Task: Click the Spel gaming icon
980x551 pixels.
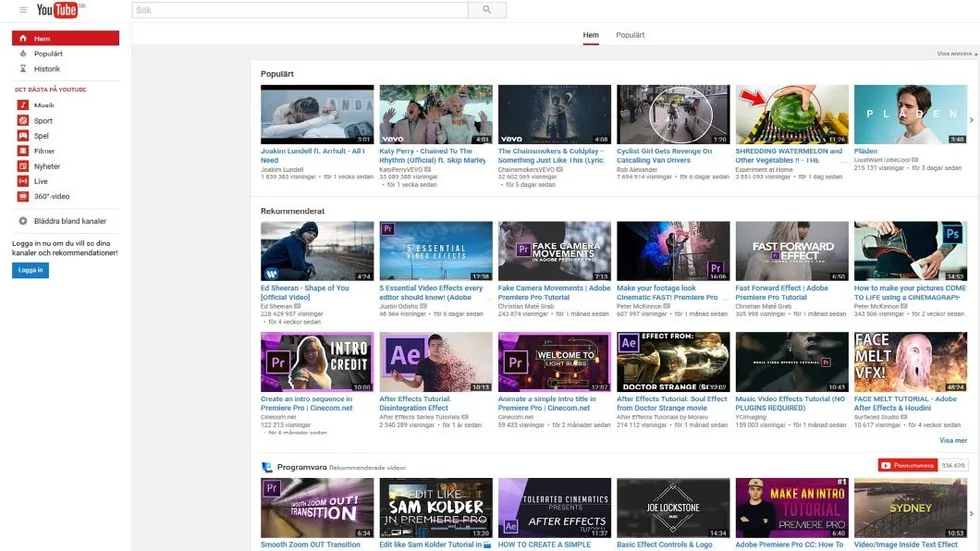Action: click(23, 136)
